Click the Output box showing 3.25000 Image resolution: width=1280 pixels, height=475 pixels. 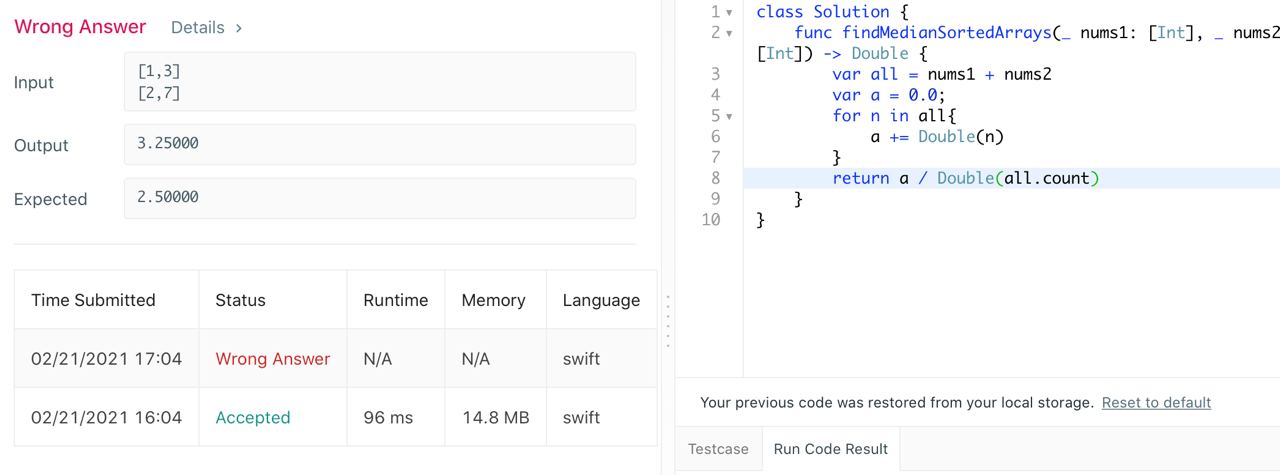coord(379,144)
